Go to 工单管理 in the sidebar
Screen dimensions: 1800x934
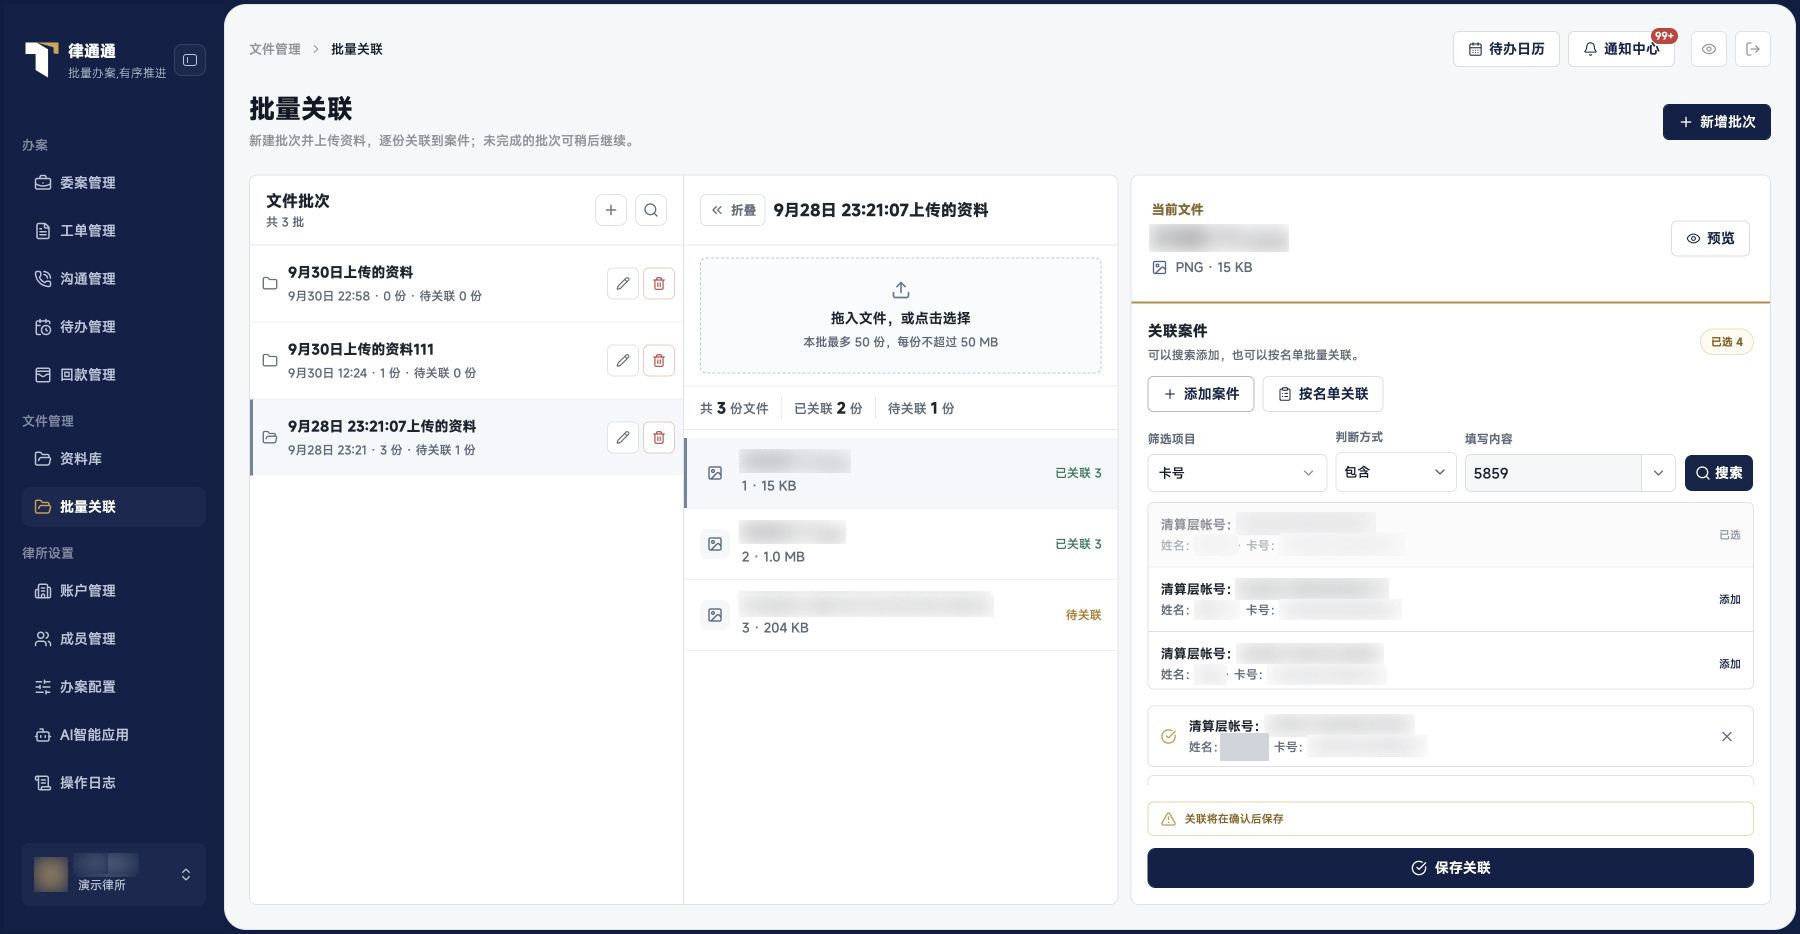click(114, 231)
